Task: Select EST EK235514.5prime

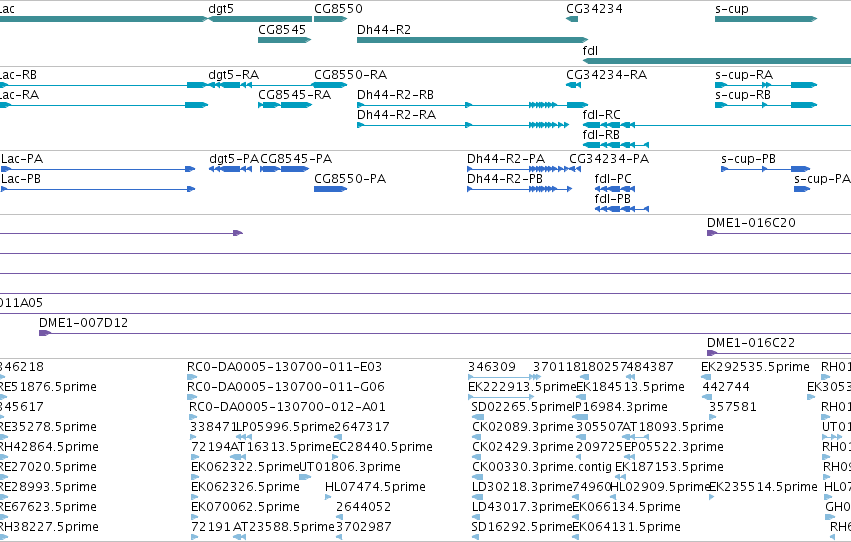Action: pos(763,488)
